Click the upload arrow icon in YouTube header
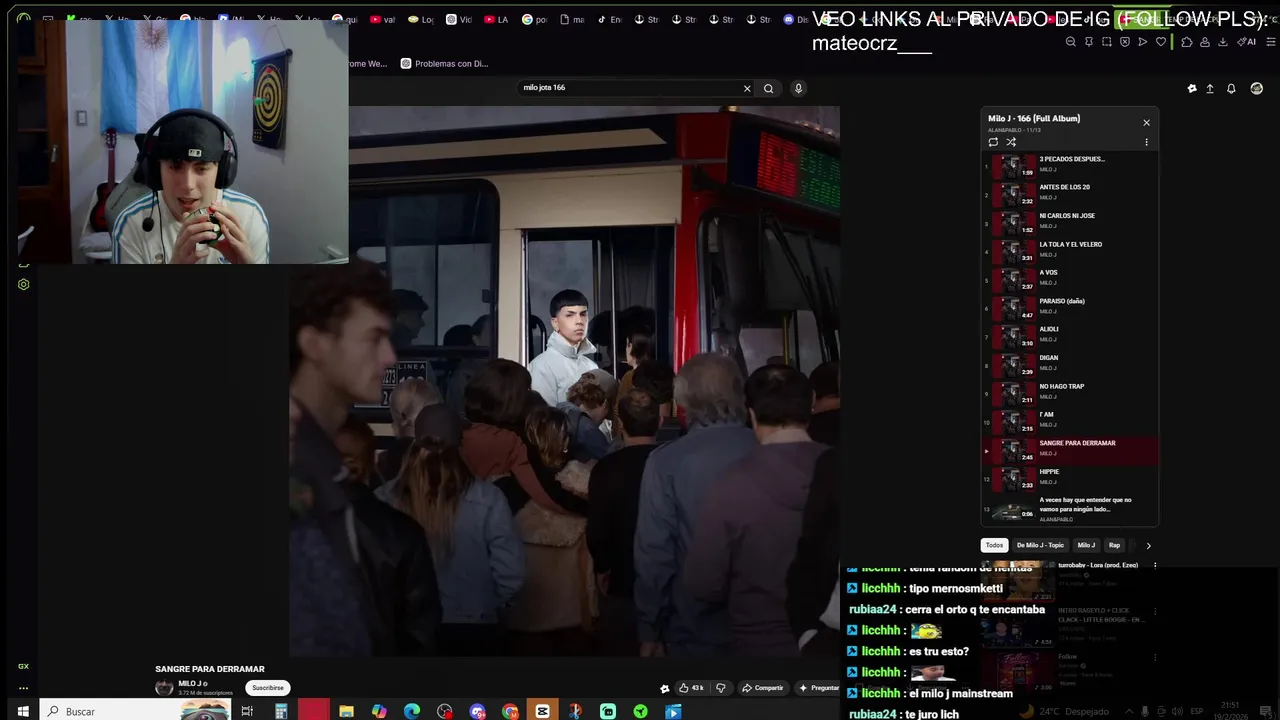1280x720 pixels. 1210,88
